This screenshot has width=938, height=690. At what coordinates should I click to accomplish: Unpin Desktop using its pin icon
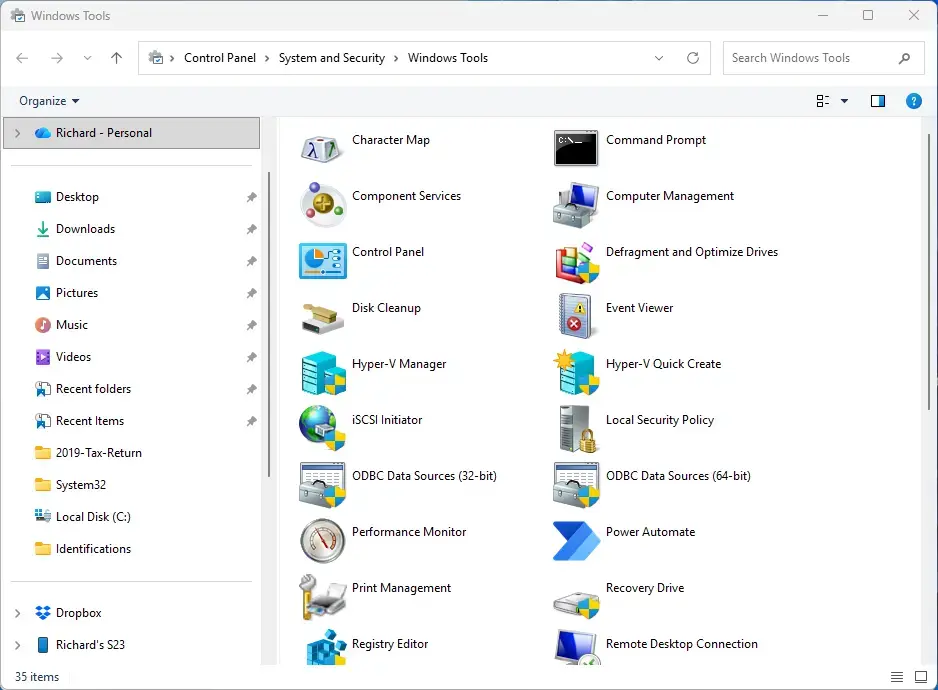coord(251,197)
